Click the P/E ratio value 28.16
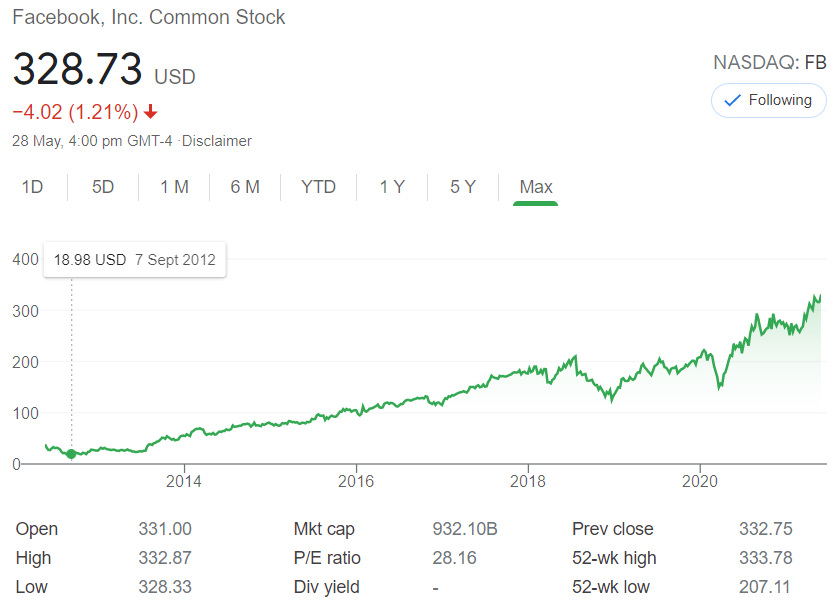 point(454,558)
